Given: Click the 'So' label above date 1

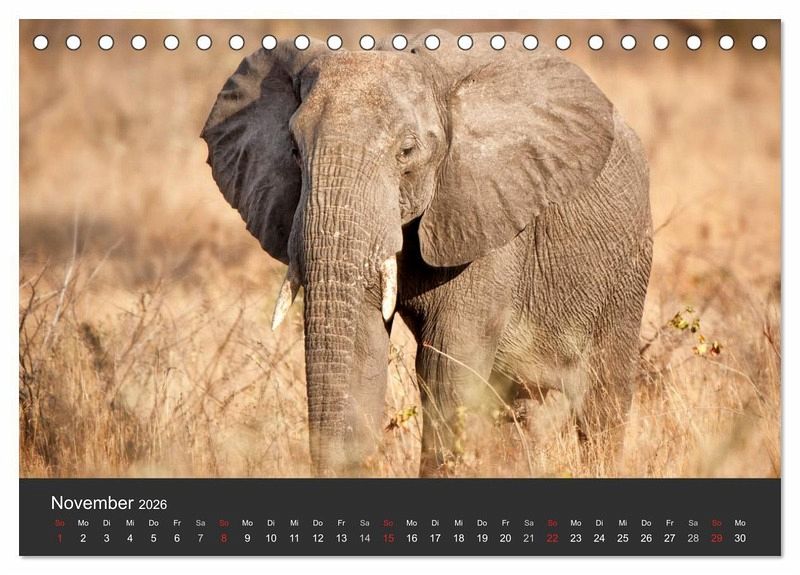Looking at the screenshot, I should point(59,523).
